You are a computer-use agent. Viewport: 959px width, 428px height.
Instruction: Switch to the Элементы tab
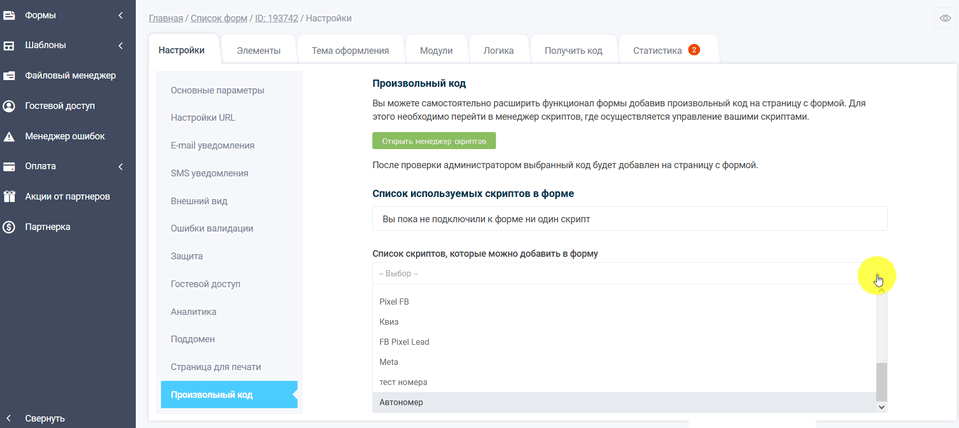(x=259, y=51)
